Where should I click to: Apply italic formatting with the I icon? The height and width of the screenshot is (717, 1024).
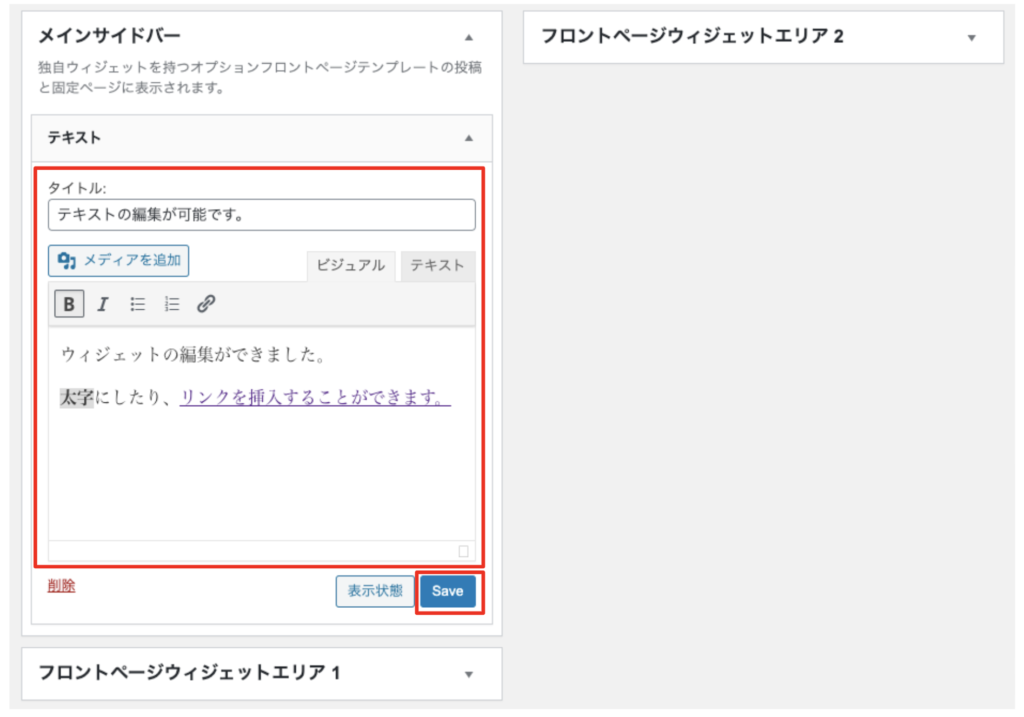[x=102, y=304]
